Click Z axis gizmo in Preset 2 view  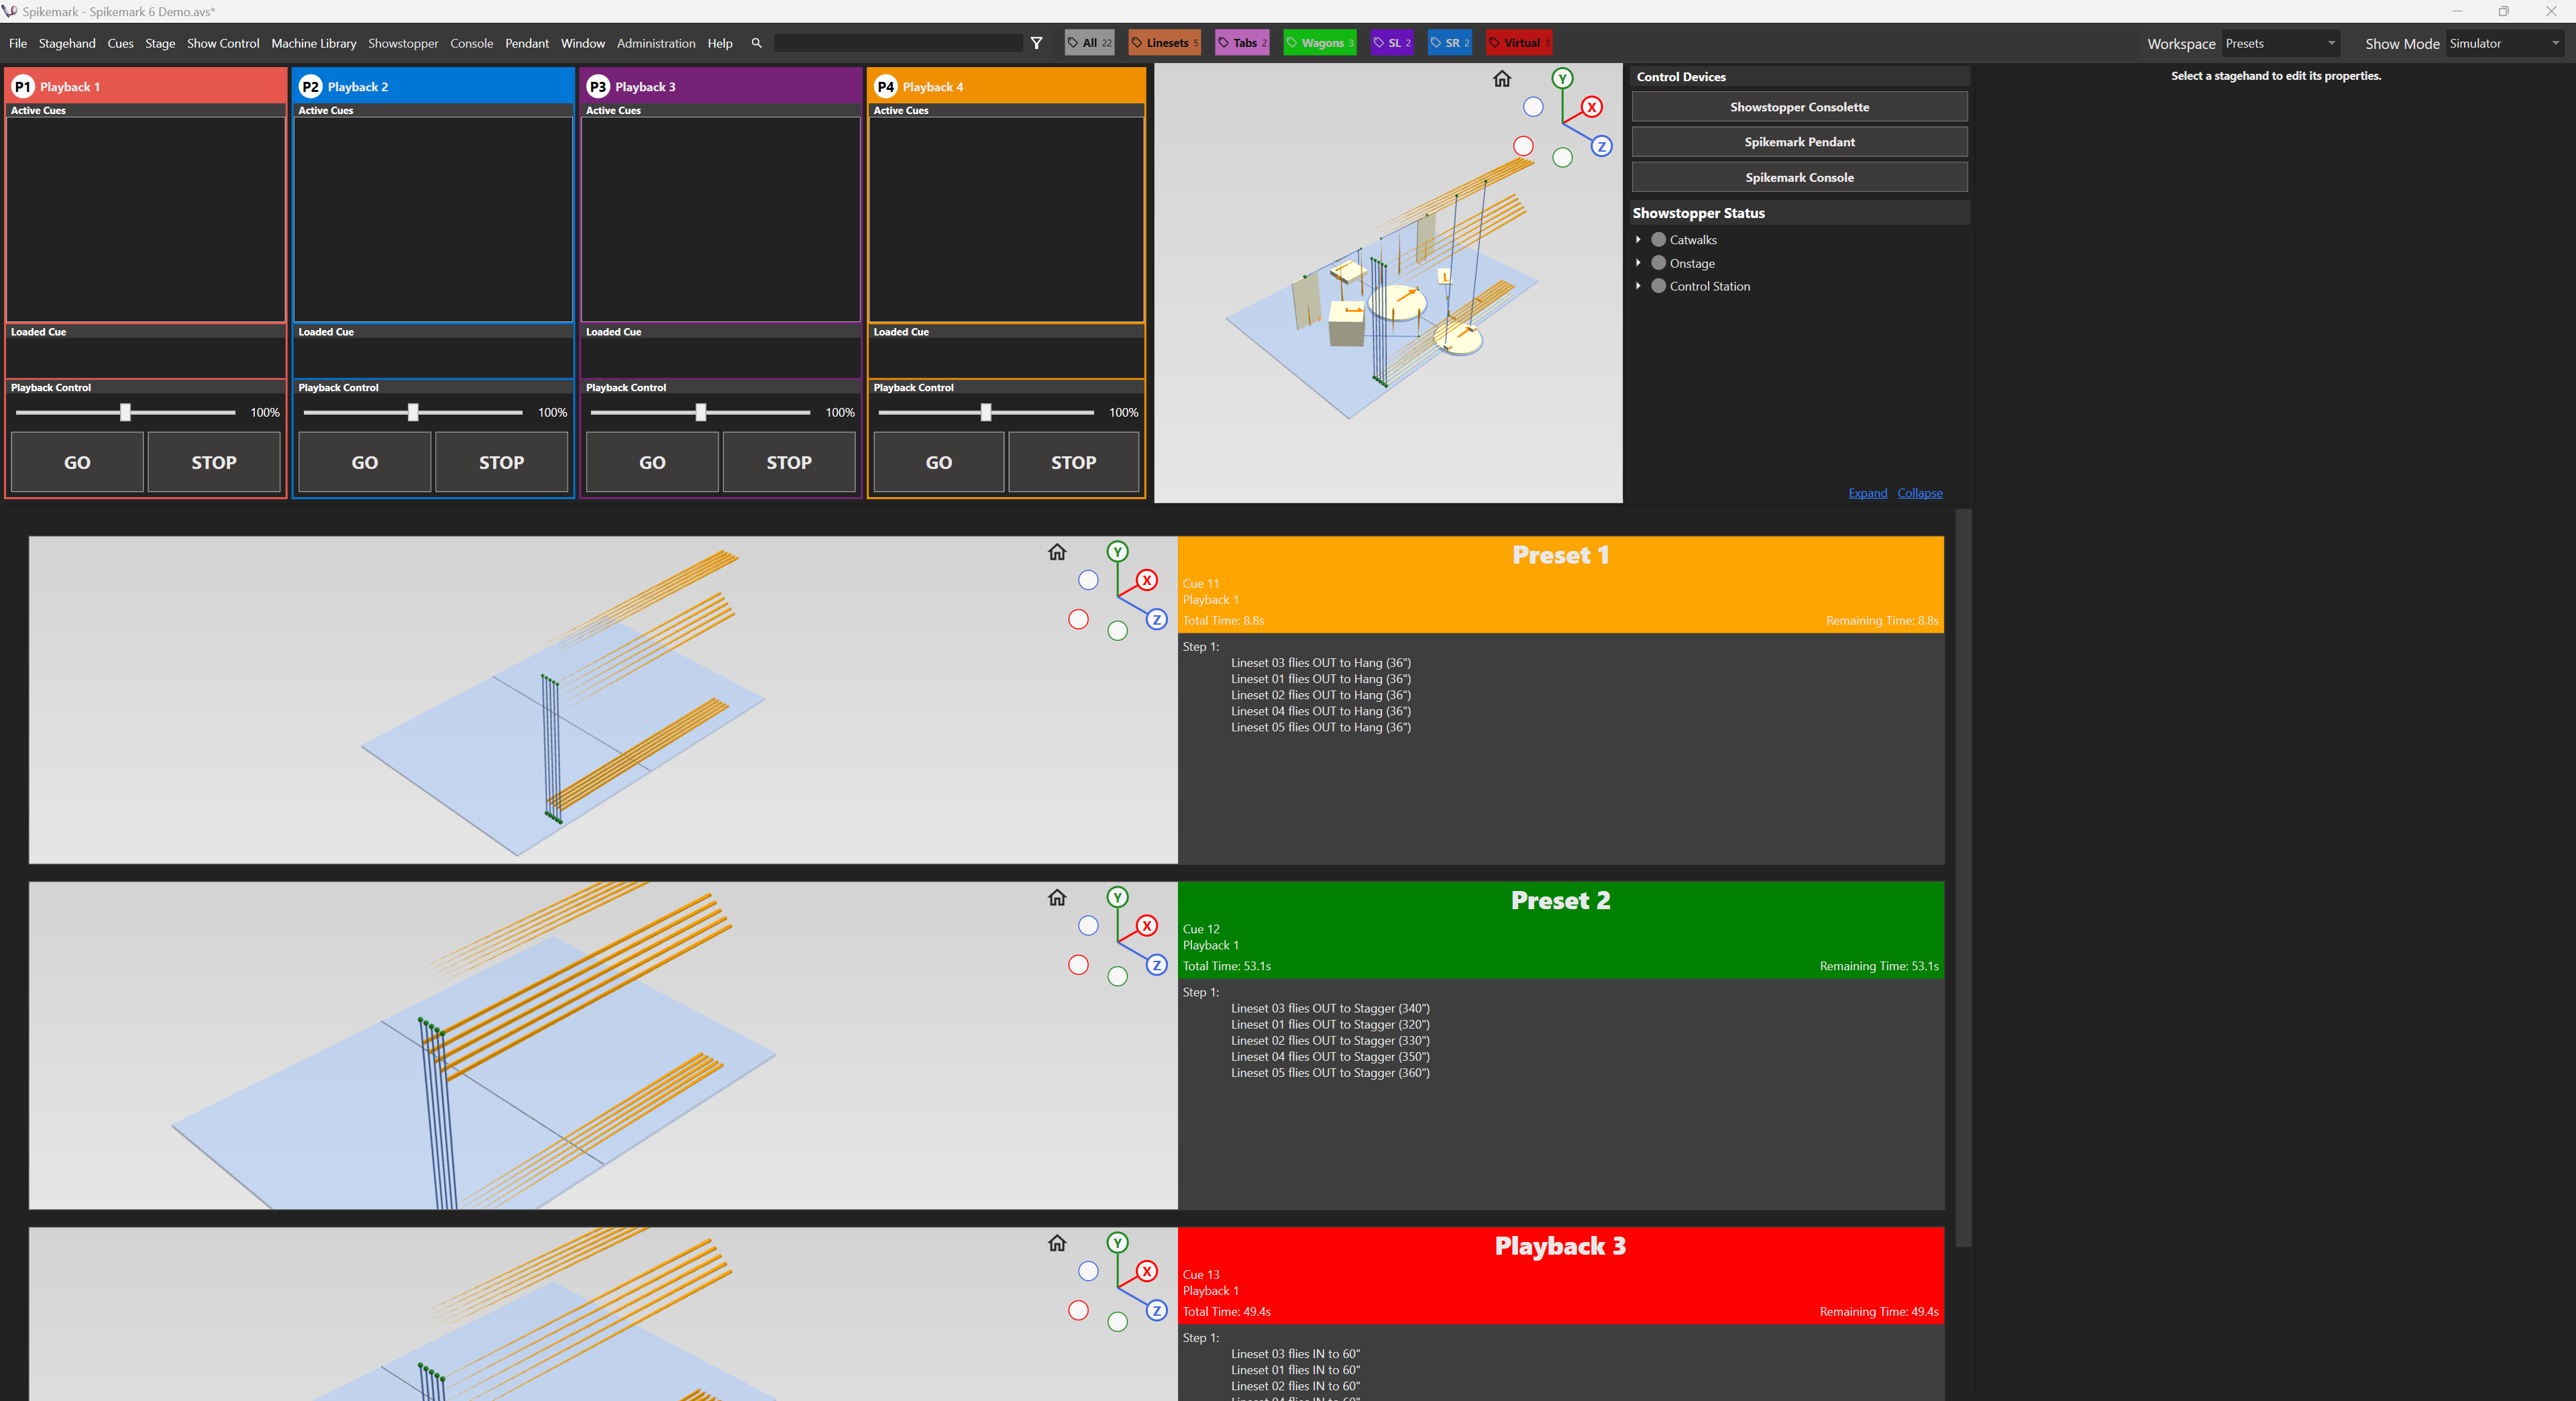coord(1156,965)
